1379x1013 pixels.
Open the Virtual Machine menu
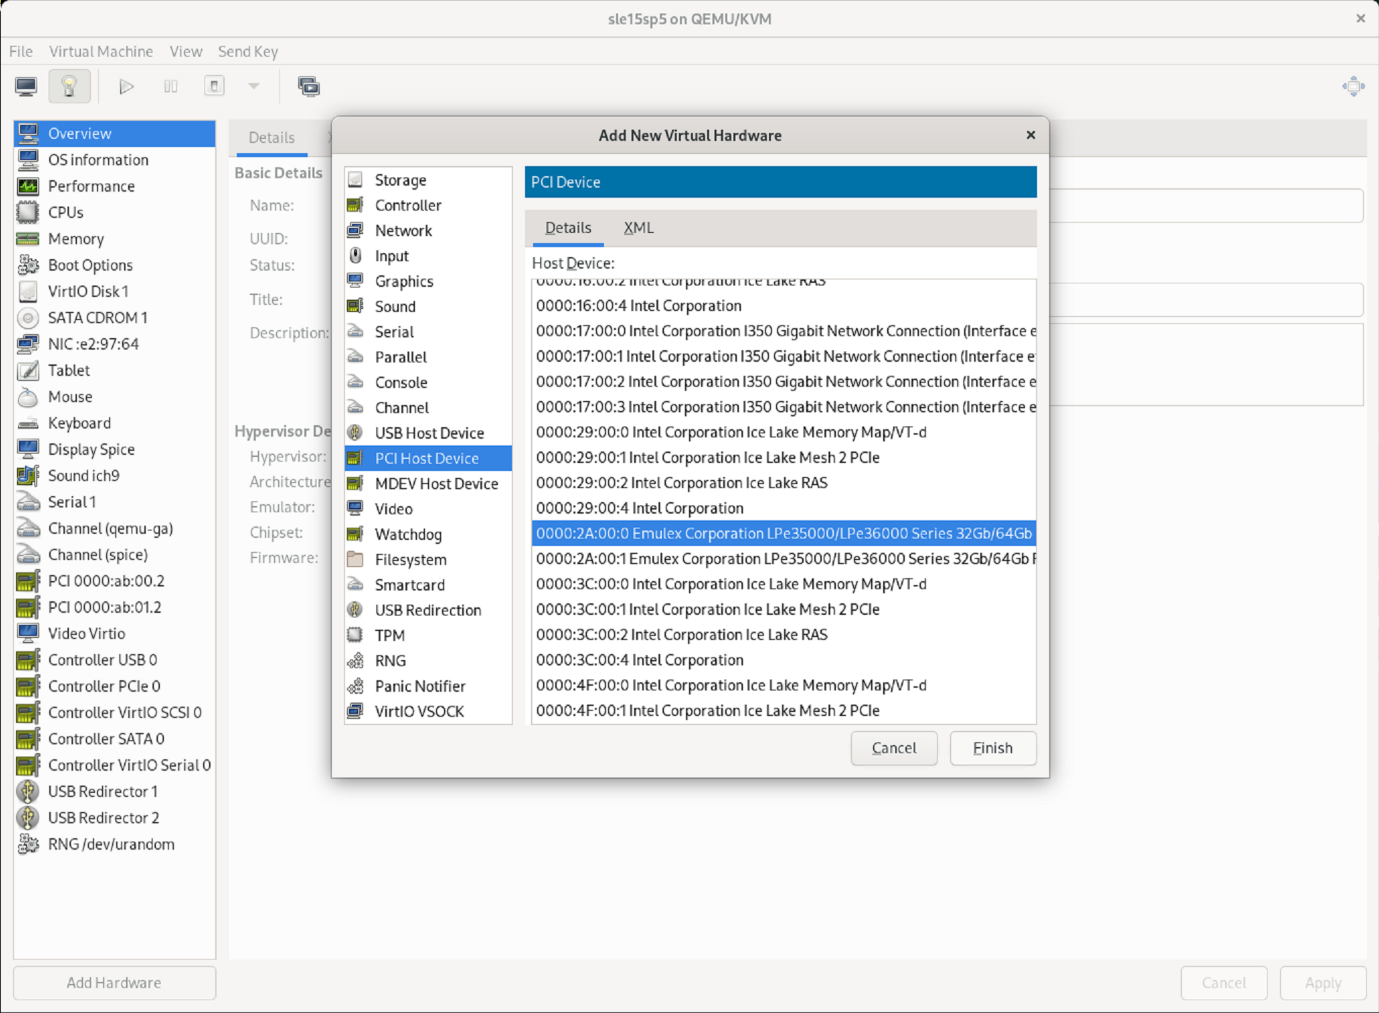click(101, 52)
